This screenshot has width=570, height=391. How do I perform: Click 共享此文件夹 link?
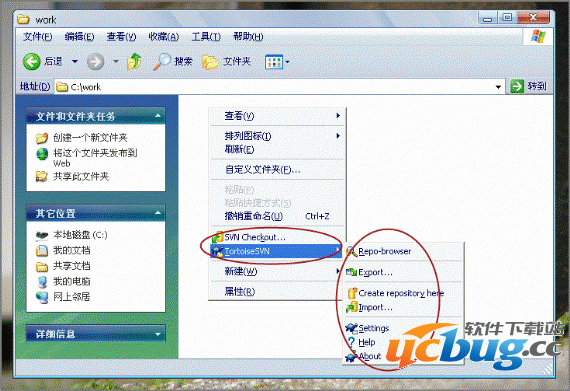[x=81, y=177]
